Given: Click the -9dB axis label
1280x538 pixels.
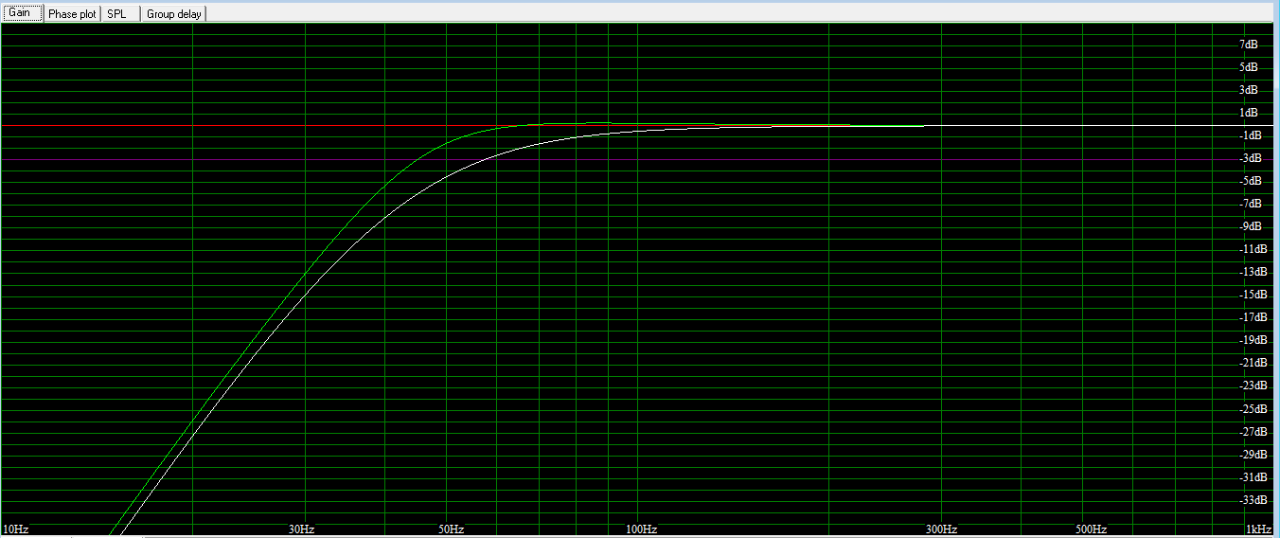Looking at the screenshot, I should [x=1249, y=227].
